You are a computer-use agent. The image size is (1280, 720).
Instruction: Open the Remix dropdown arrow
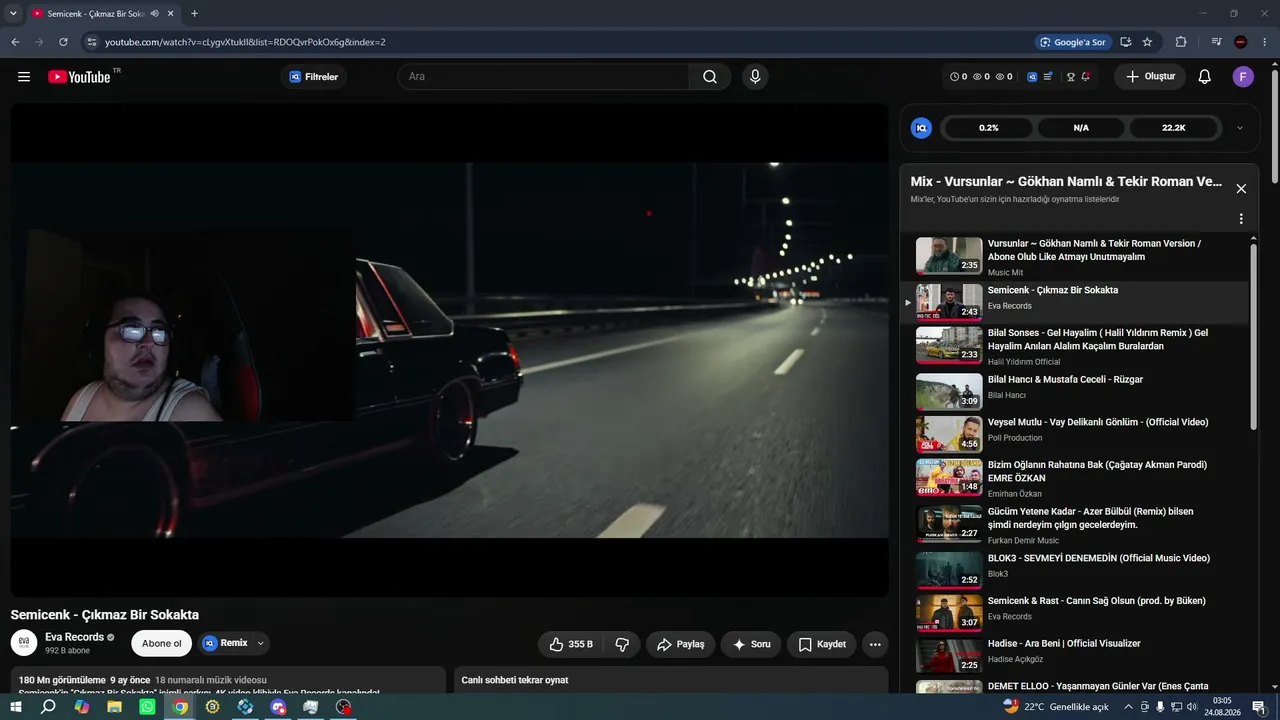pyautogui.click(x=260, y=644)
